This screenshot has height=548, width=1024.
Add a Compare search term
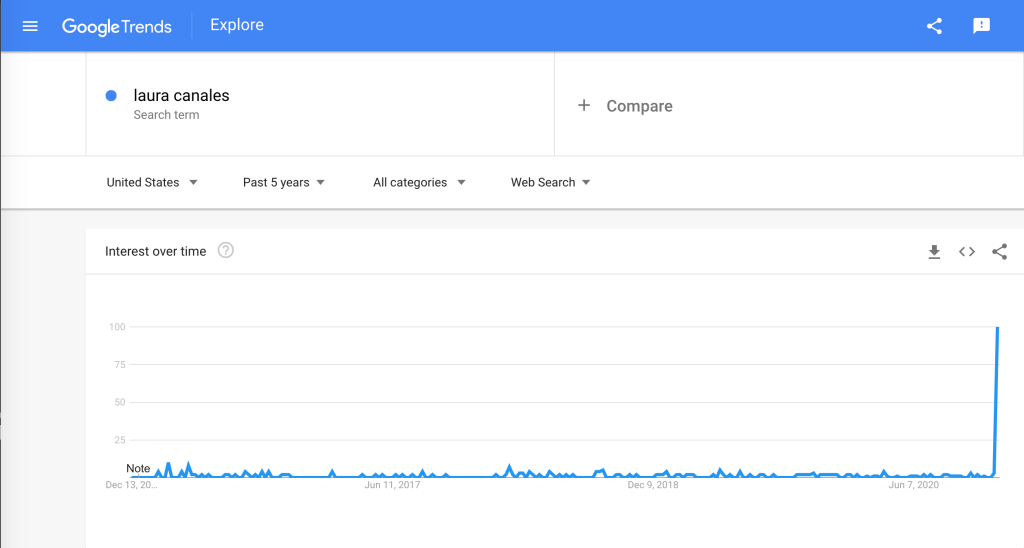(x=639, y=106)
